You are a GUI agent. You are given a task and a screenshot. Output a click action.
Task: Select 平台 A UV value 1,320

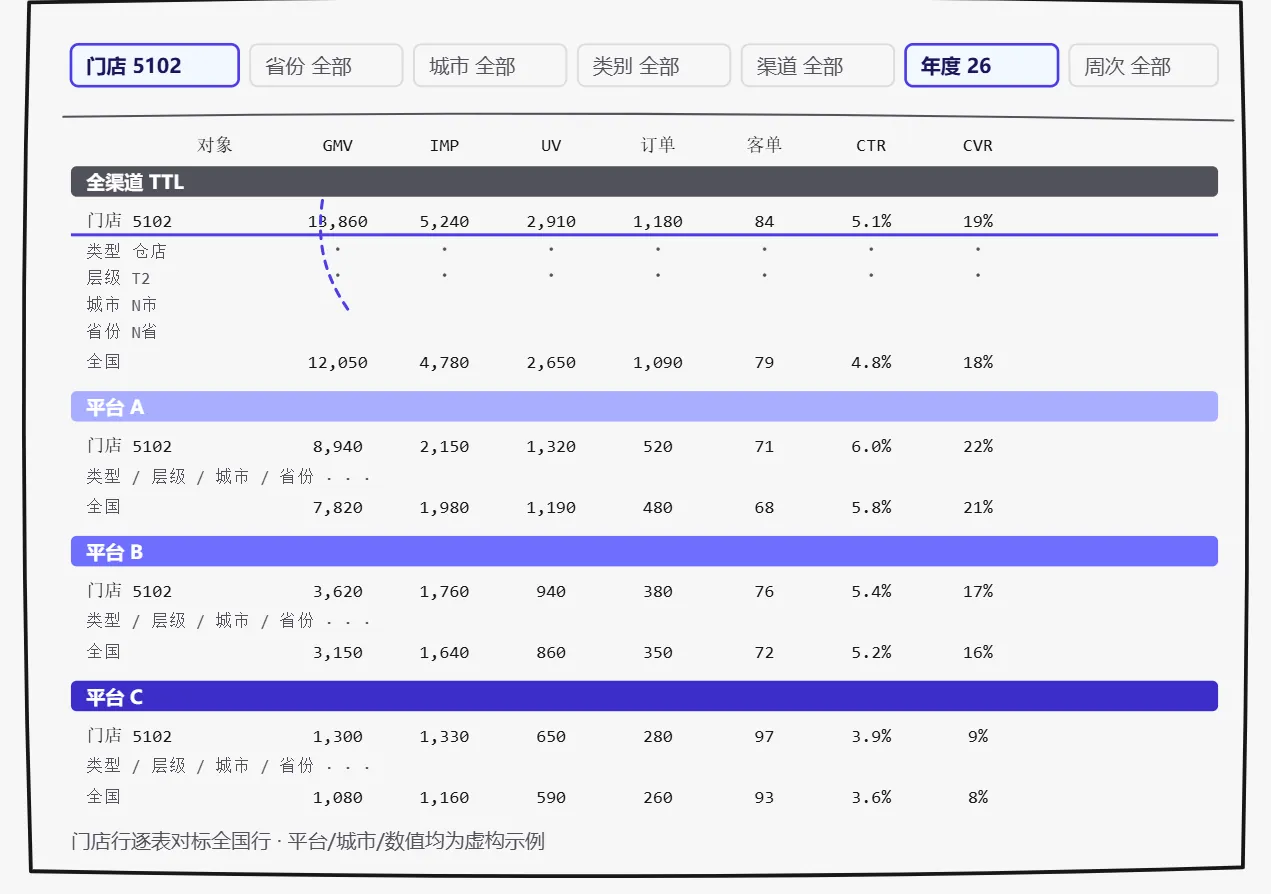(551, 447)
